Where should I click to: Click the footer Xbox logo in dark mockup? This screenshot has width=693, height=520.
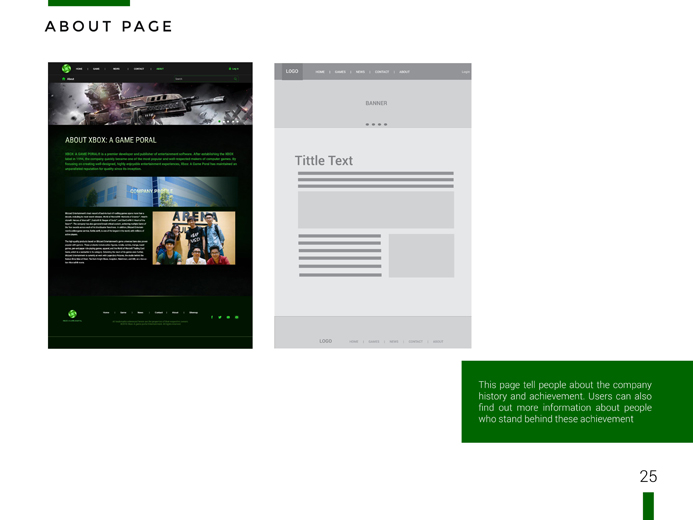coord(72,314)
